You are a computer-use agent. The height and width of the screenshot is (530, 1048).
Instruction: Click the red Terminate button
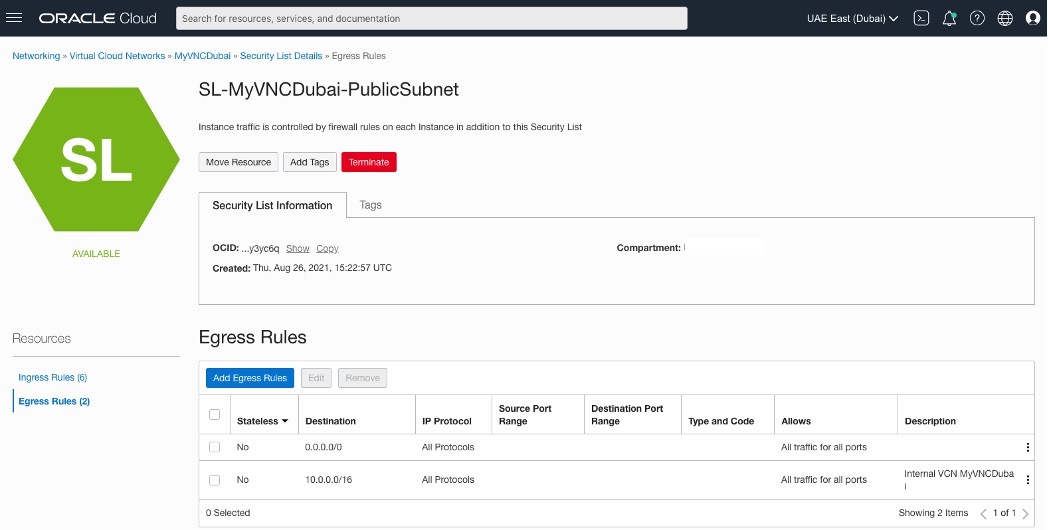click(x=369, y=162)
